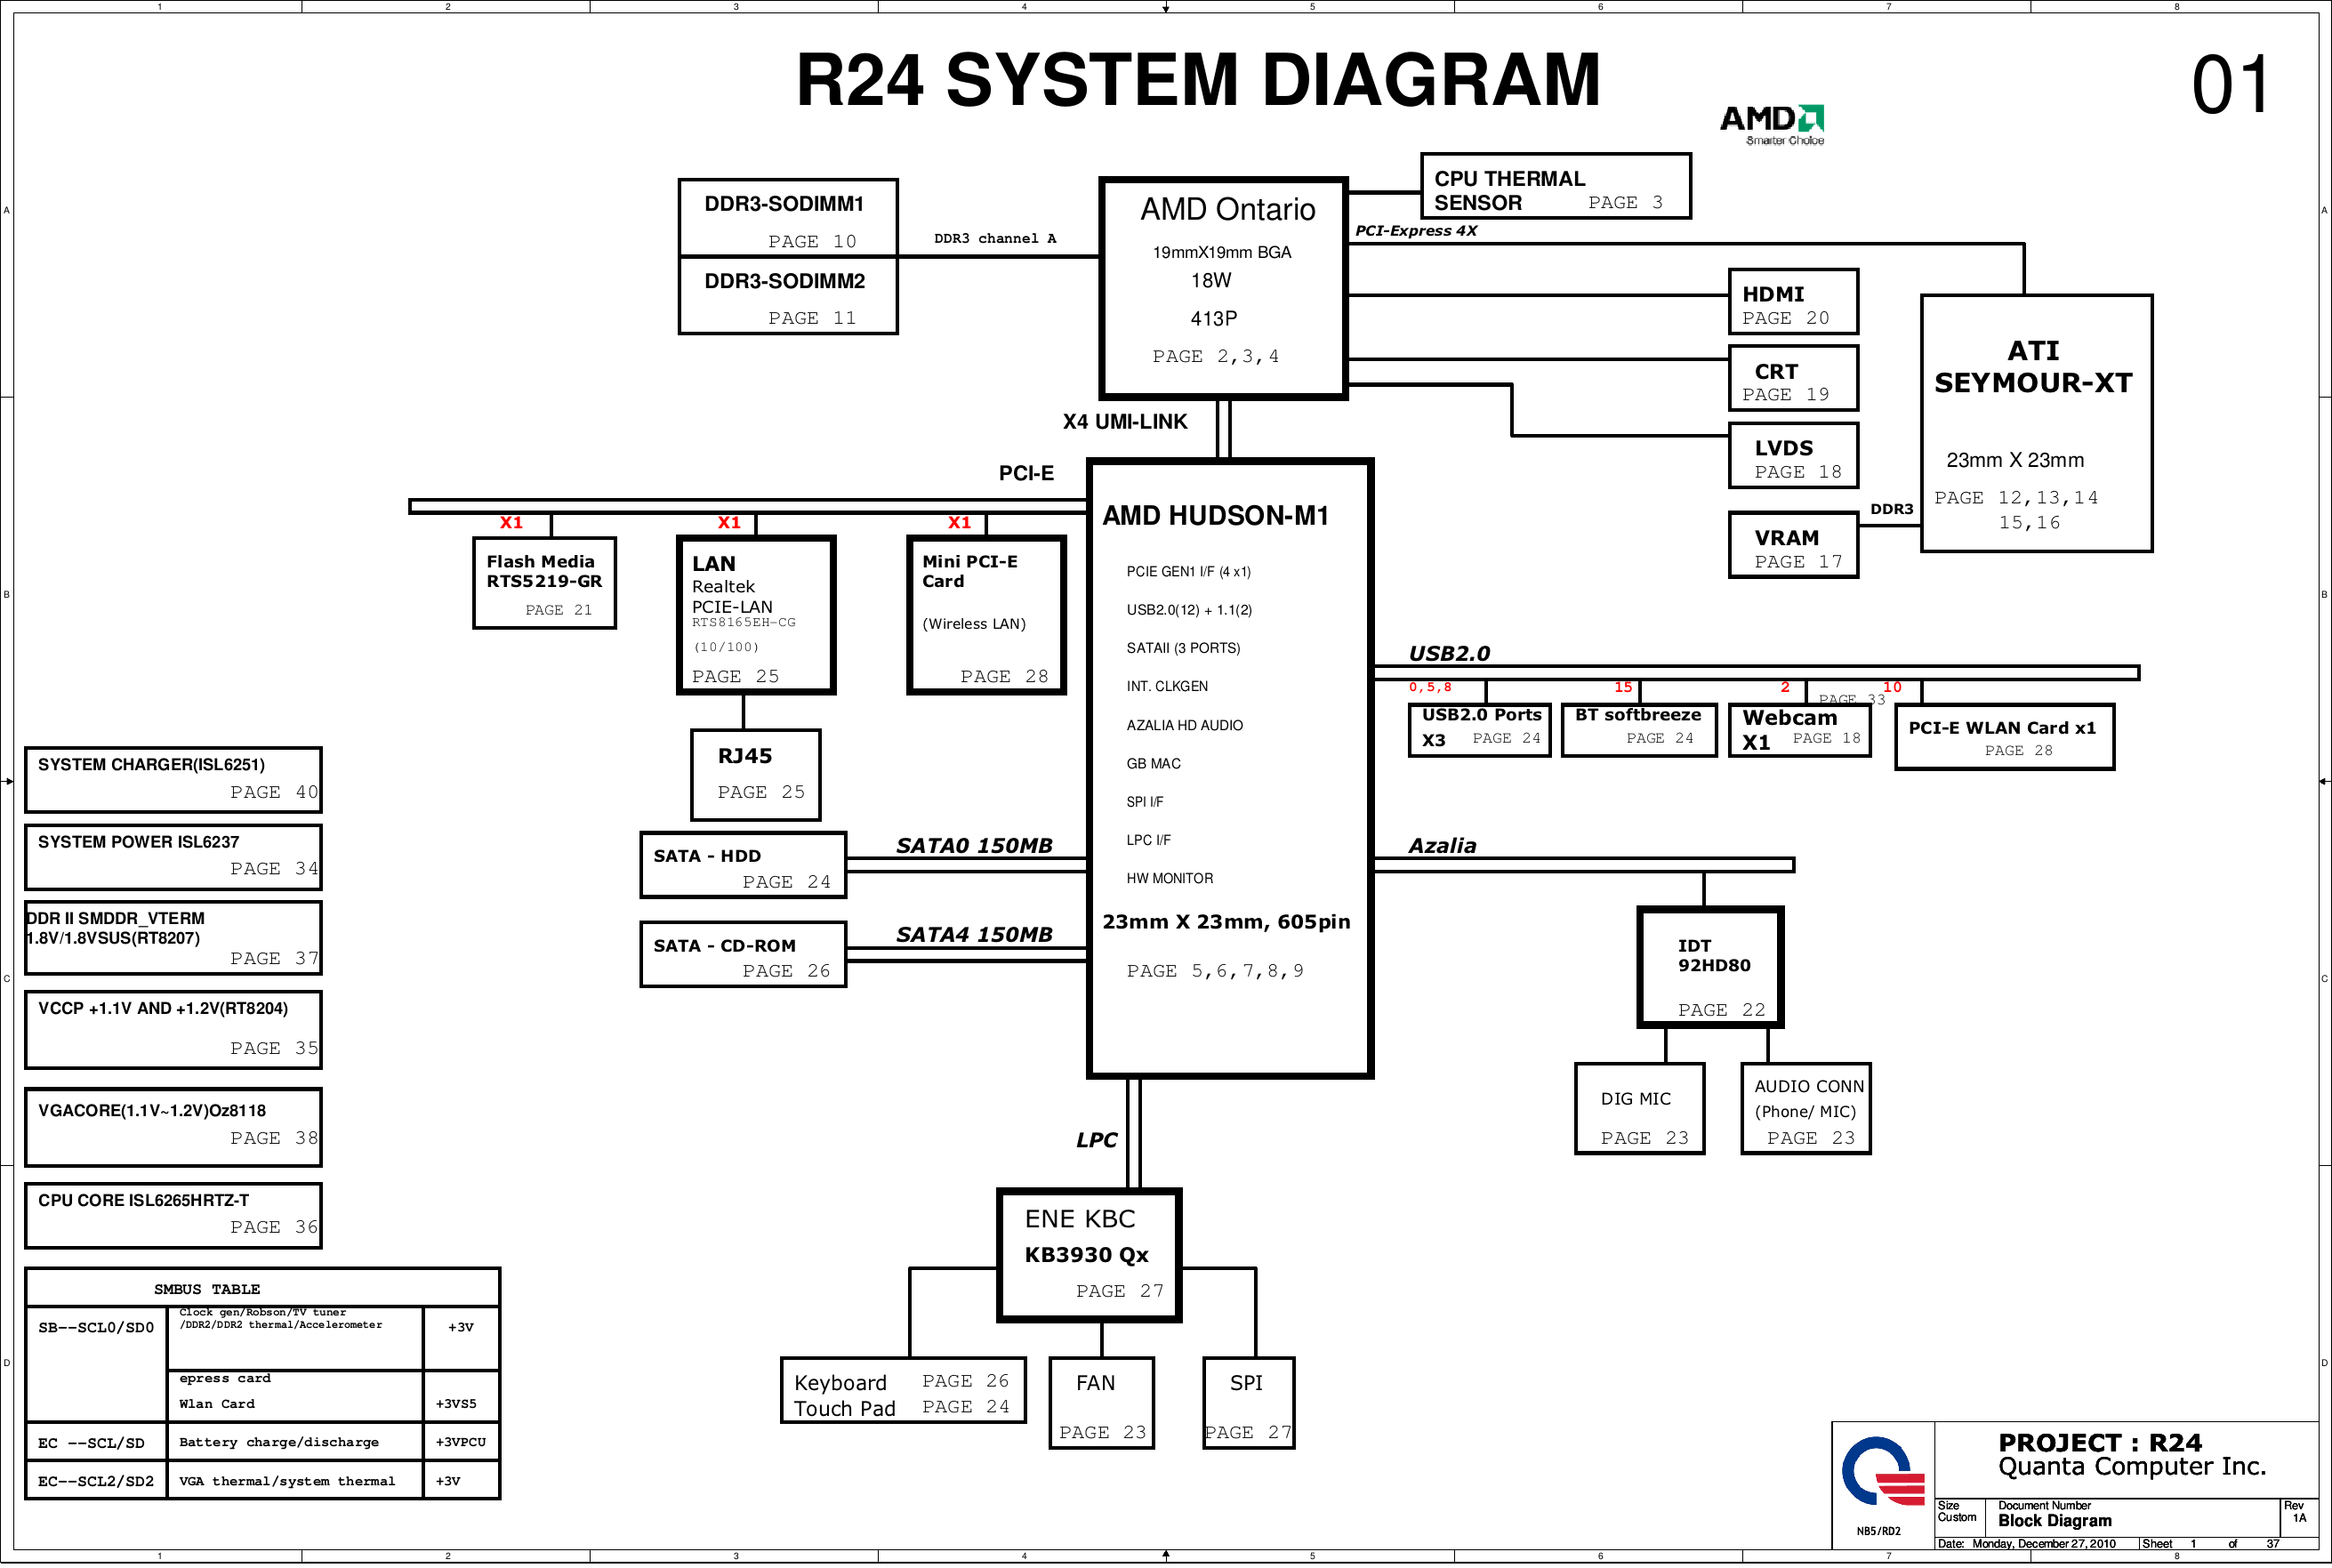
Task: Click the USB2.0 bus label
Action: coord(1449,653)
